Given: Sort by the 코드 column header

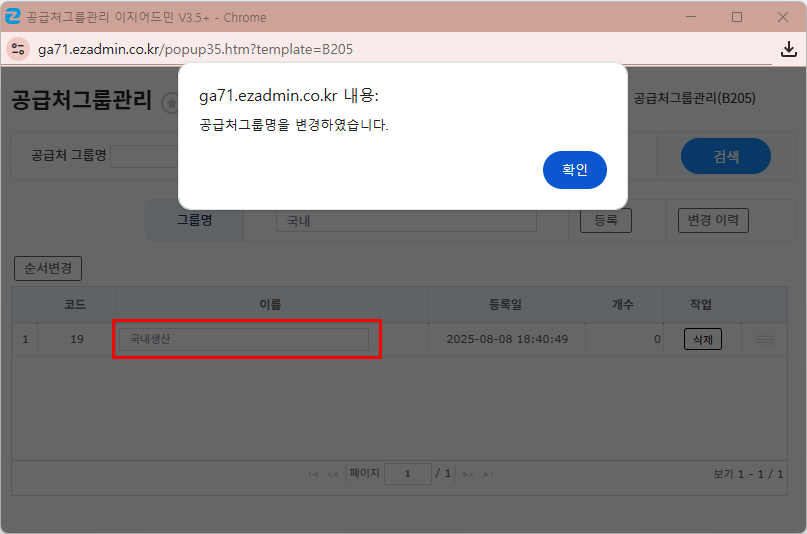Looking at the screenshot, I should coord(76,304).
